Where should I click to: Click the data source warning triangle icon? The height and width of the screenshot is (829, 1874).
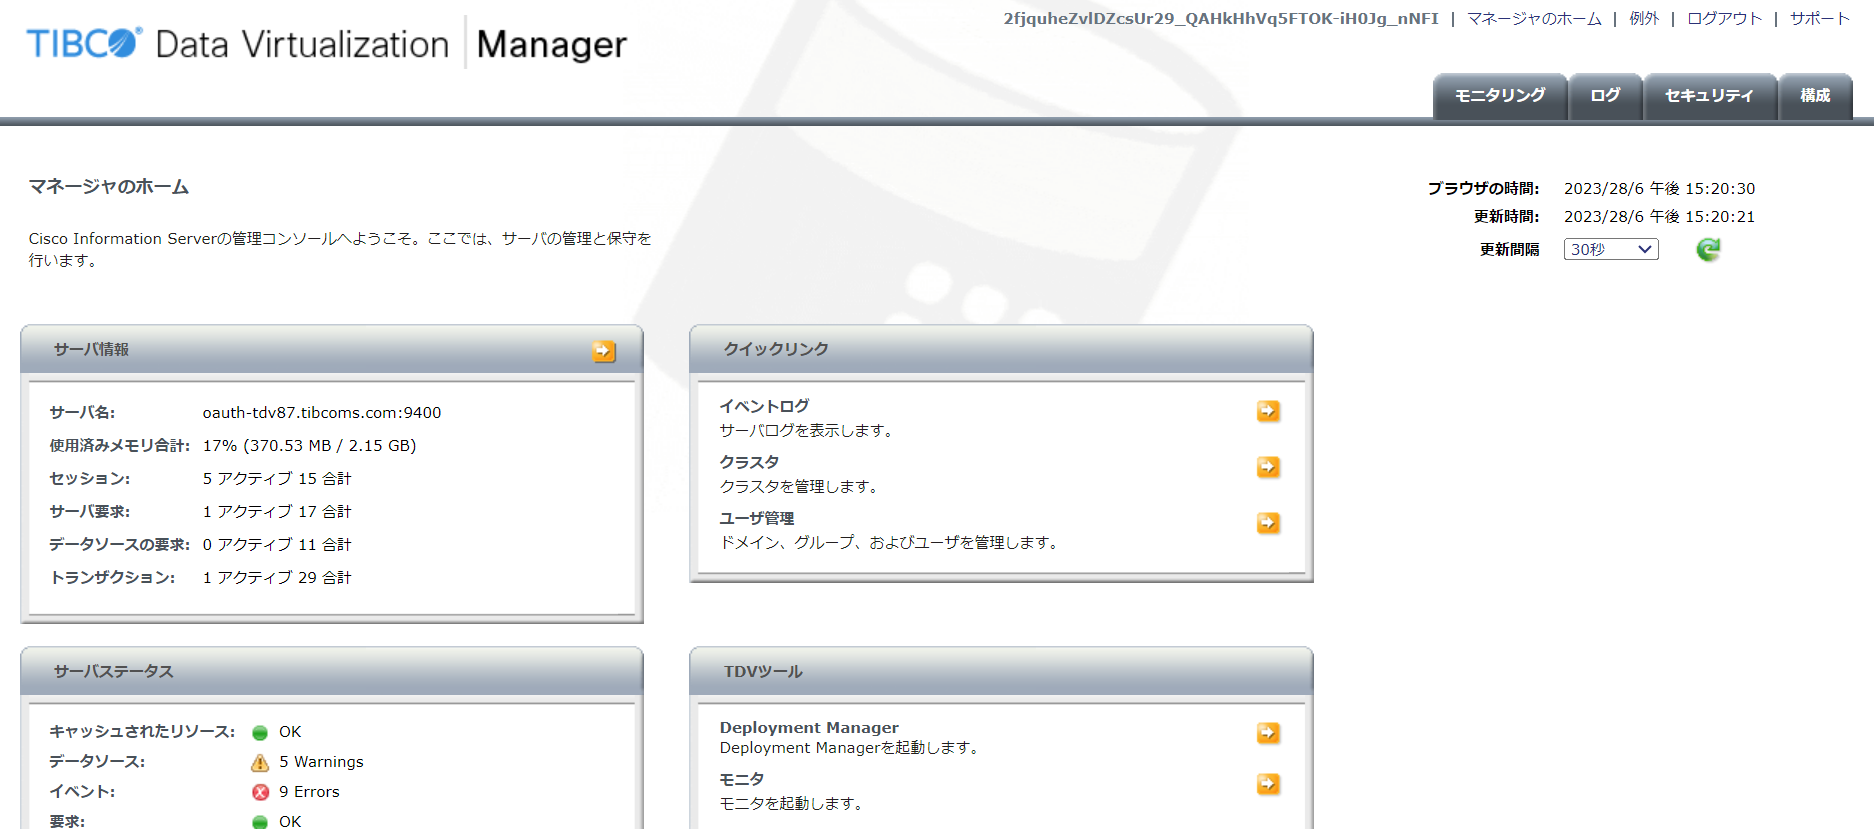click(x=260, y=763)
